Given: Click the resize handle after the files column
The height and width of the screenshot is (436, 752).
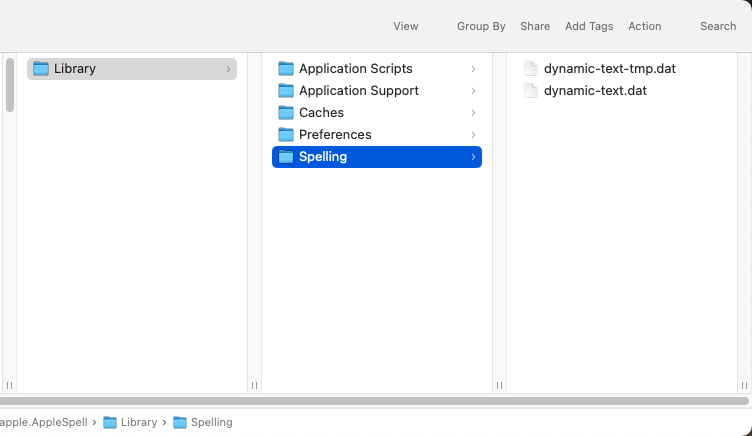Looking at the screenshot, I should [x=744, y=386].
